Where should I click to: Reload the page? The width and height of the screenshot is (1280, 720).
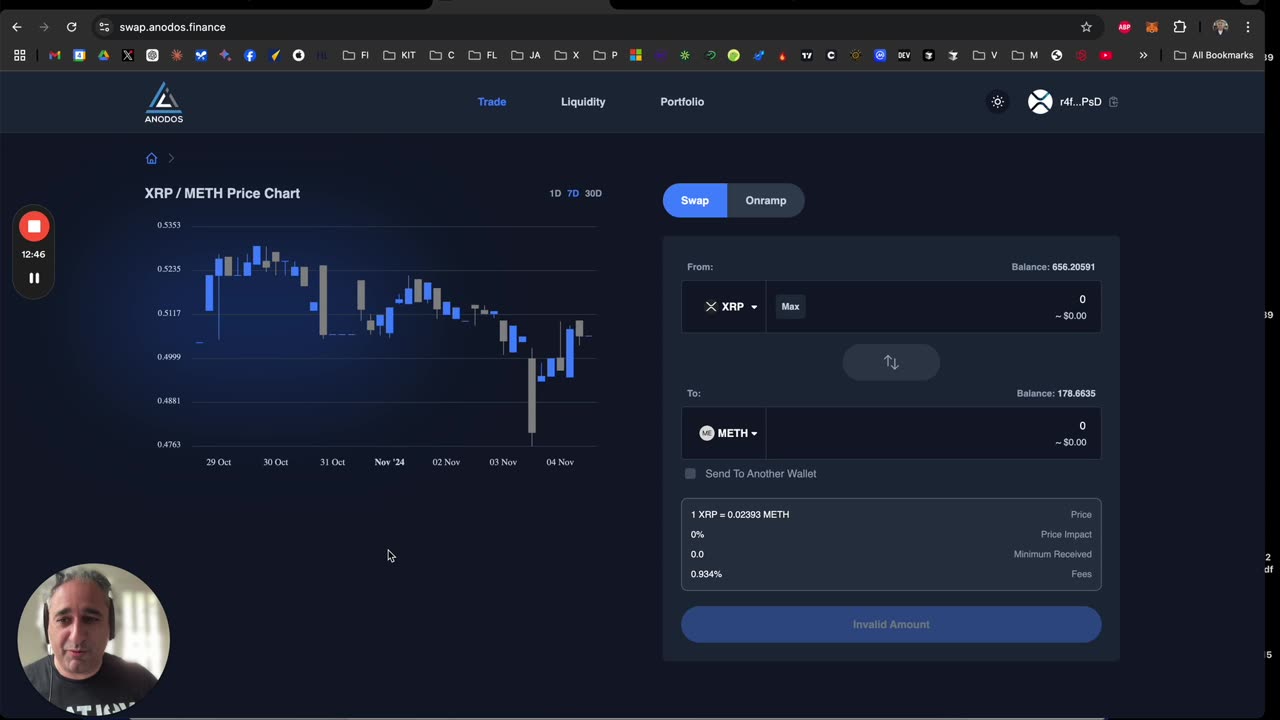pos(71,27)
